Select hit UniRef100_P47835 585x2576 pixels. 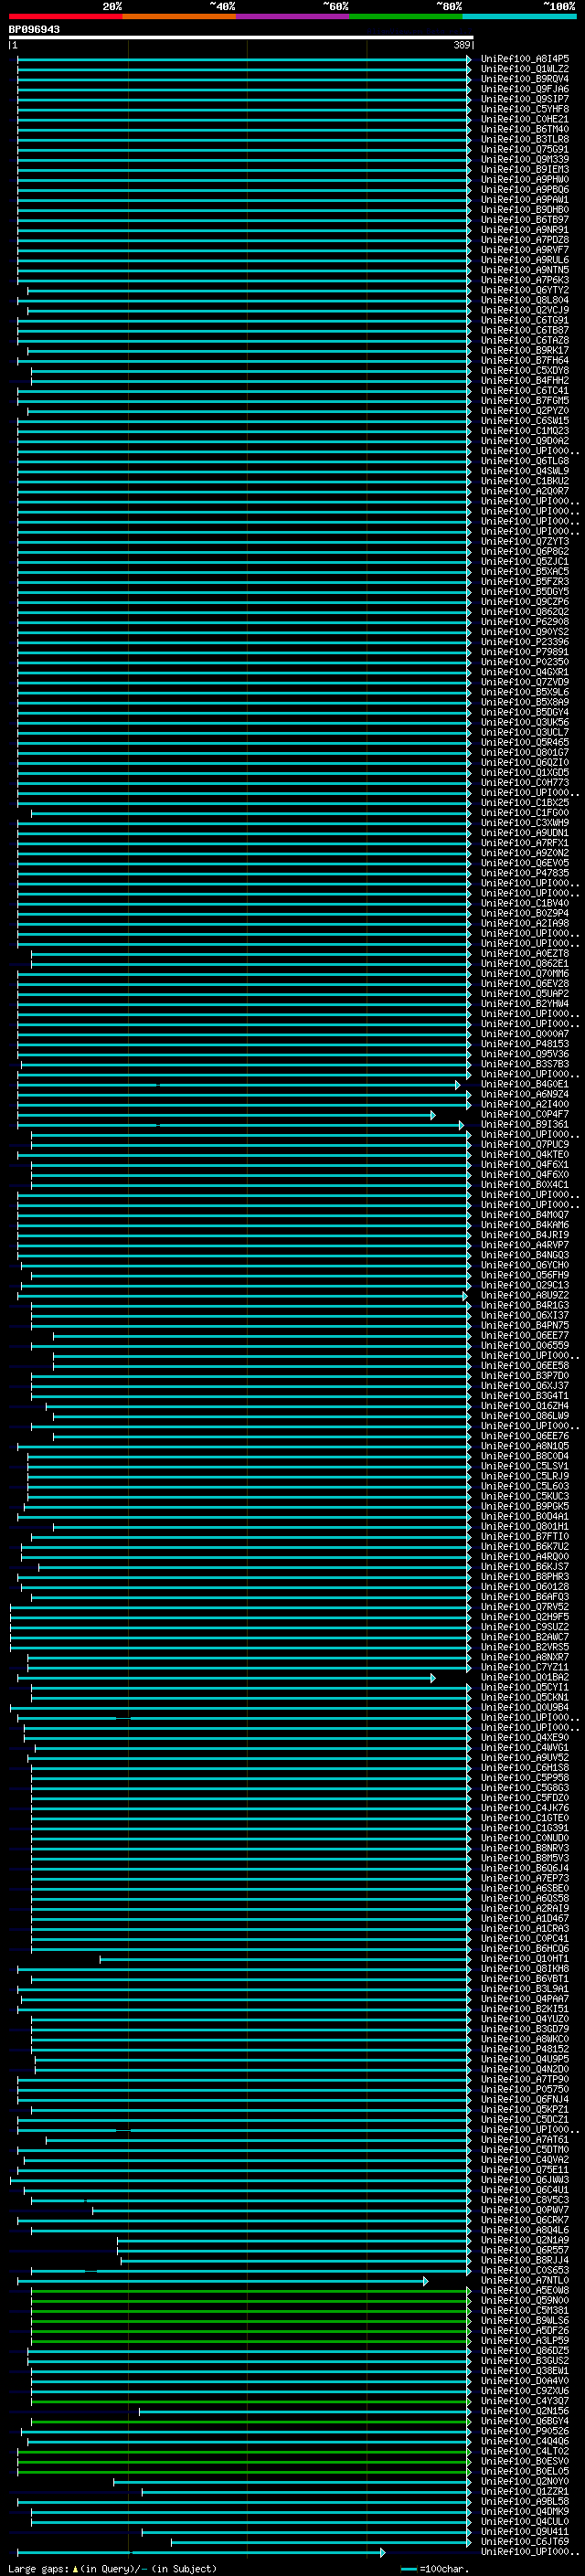click(x=525, y=873)
